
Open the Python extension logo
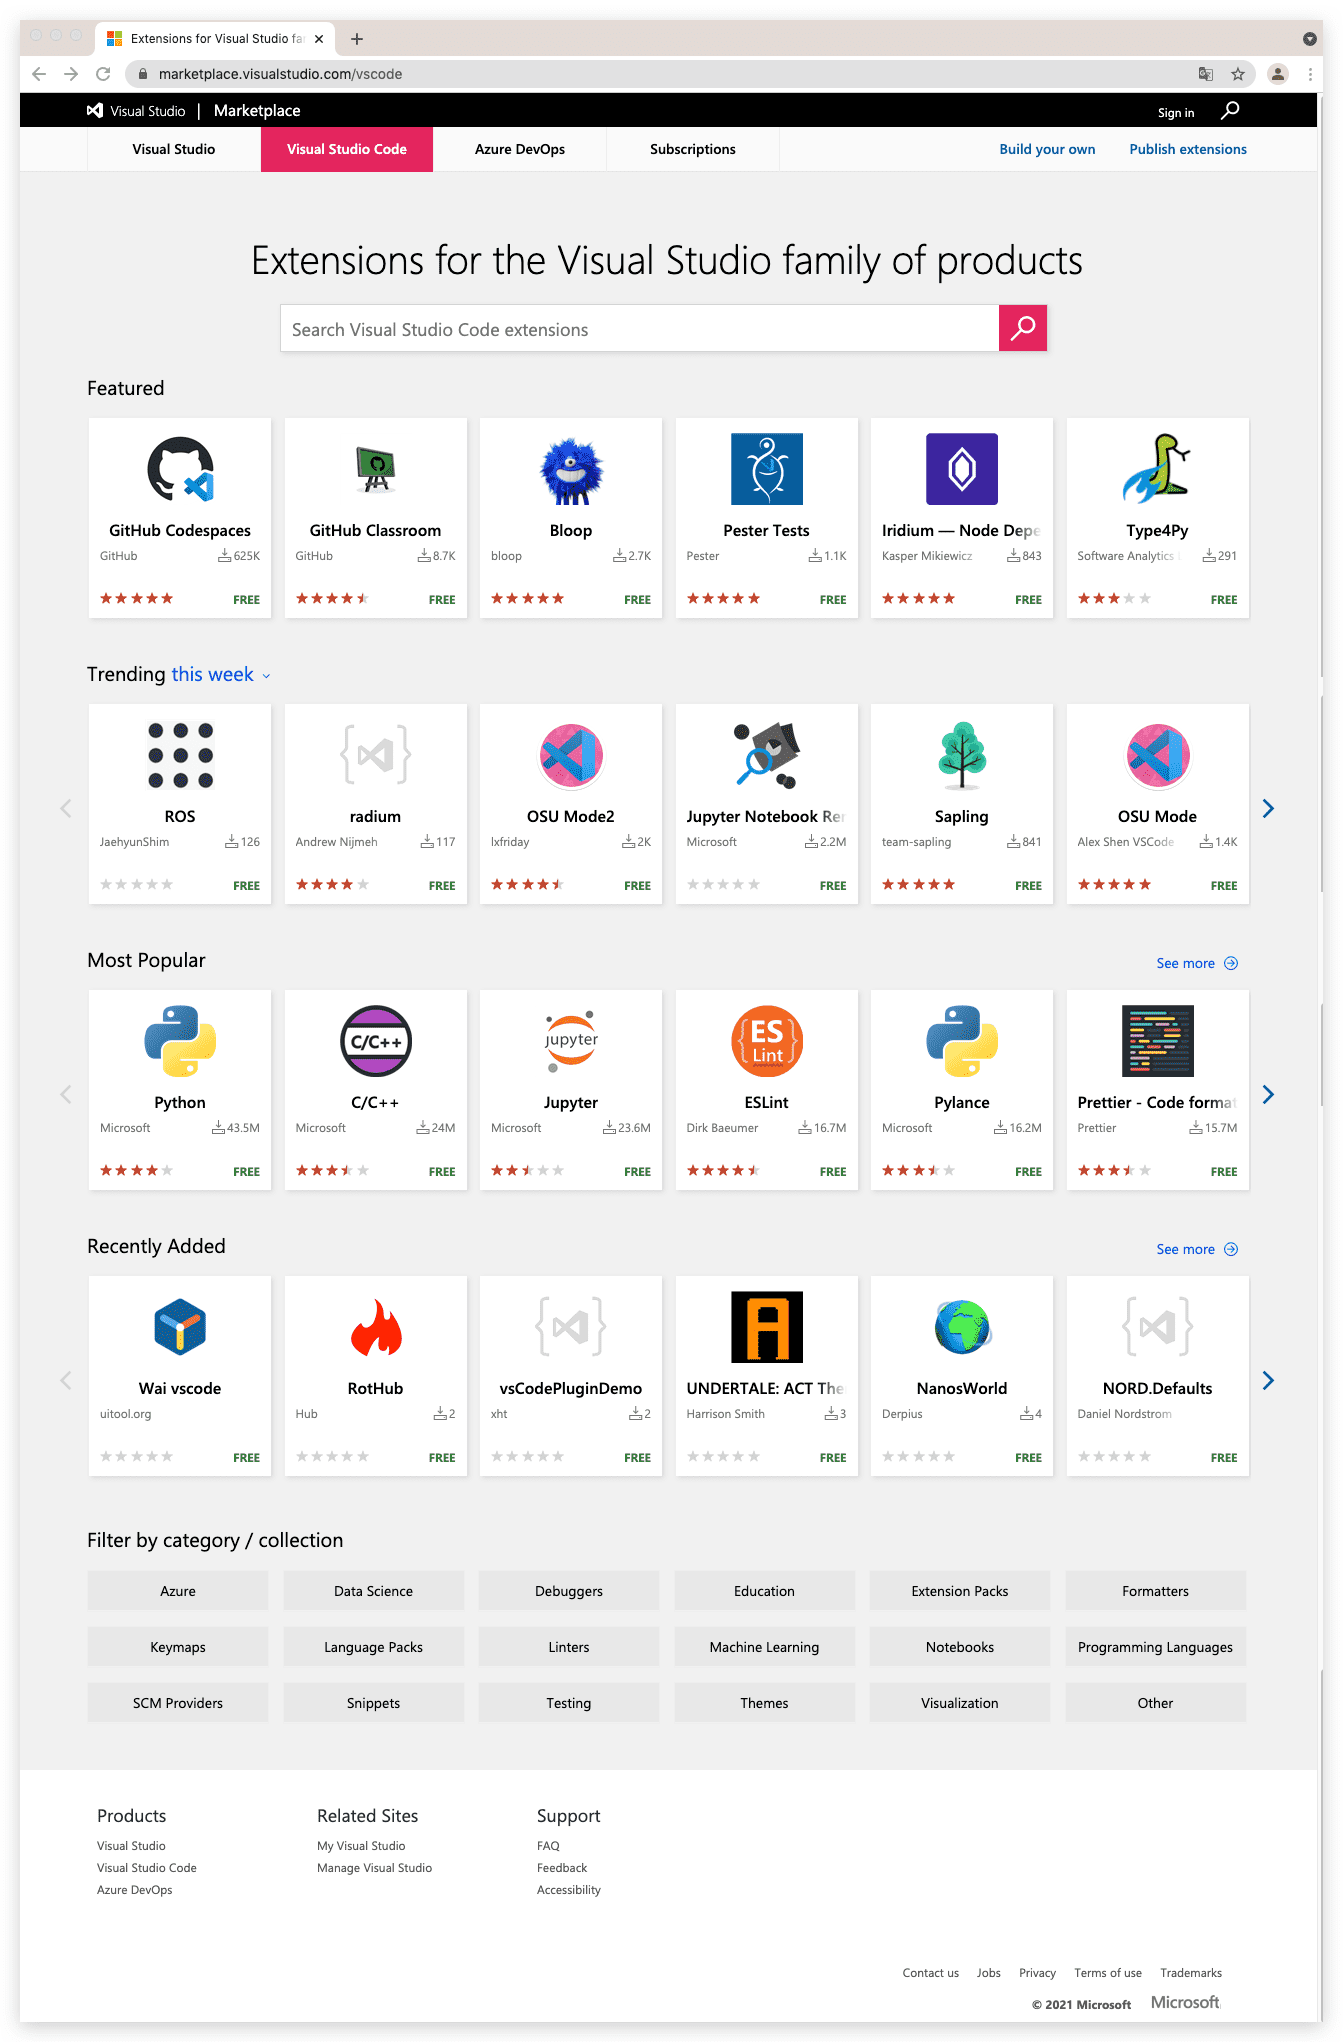[x=180, y=1041]
